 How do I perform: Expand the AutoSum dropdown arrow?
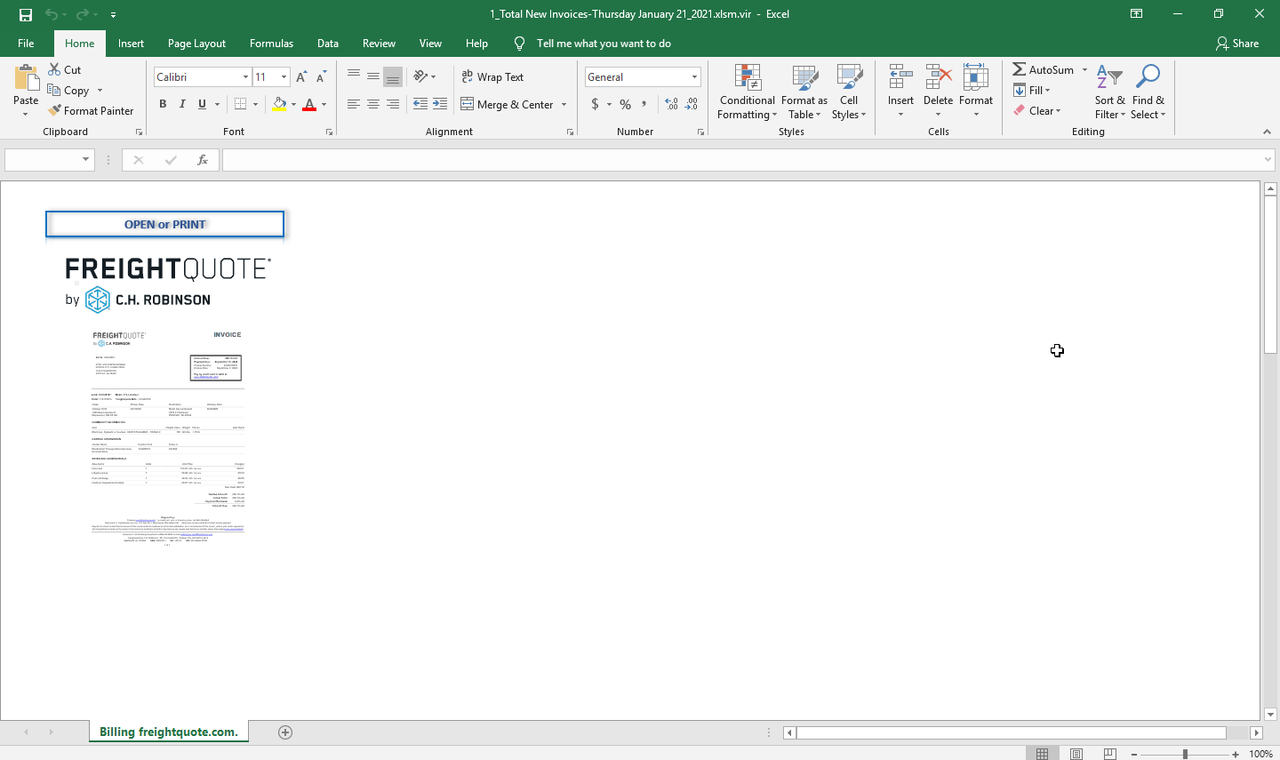click(1084, 70)
